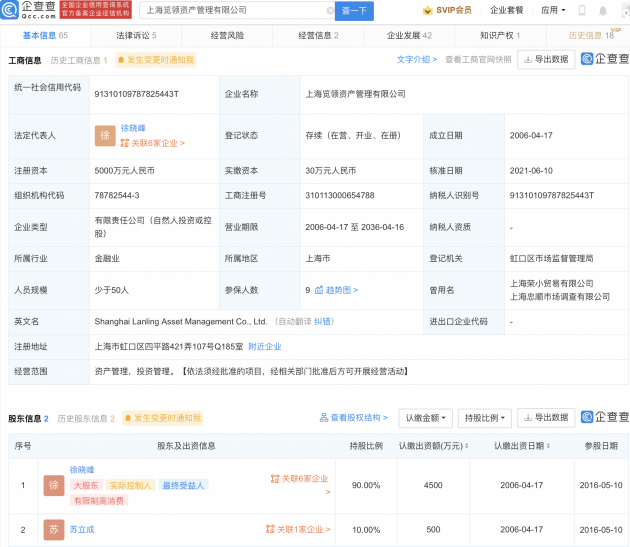This screenshot has height=547, width=630.
Task: Click 徐 avatar in legal representative row
Action: click(x=105, y=136)
